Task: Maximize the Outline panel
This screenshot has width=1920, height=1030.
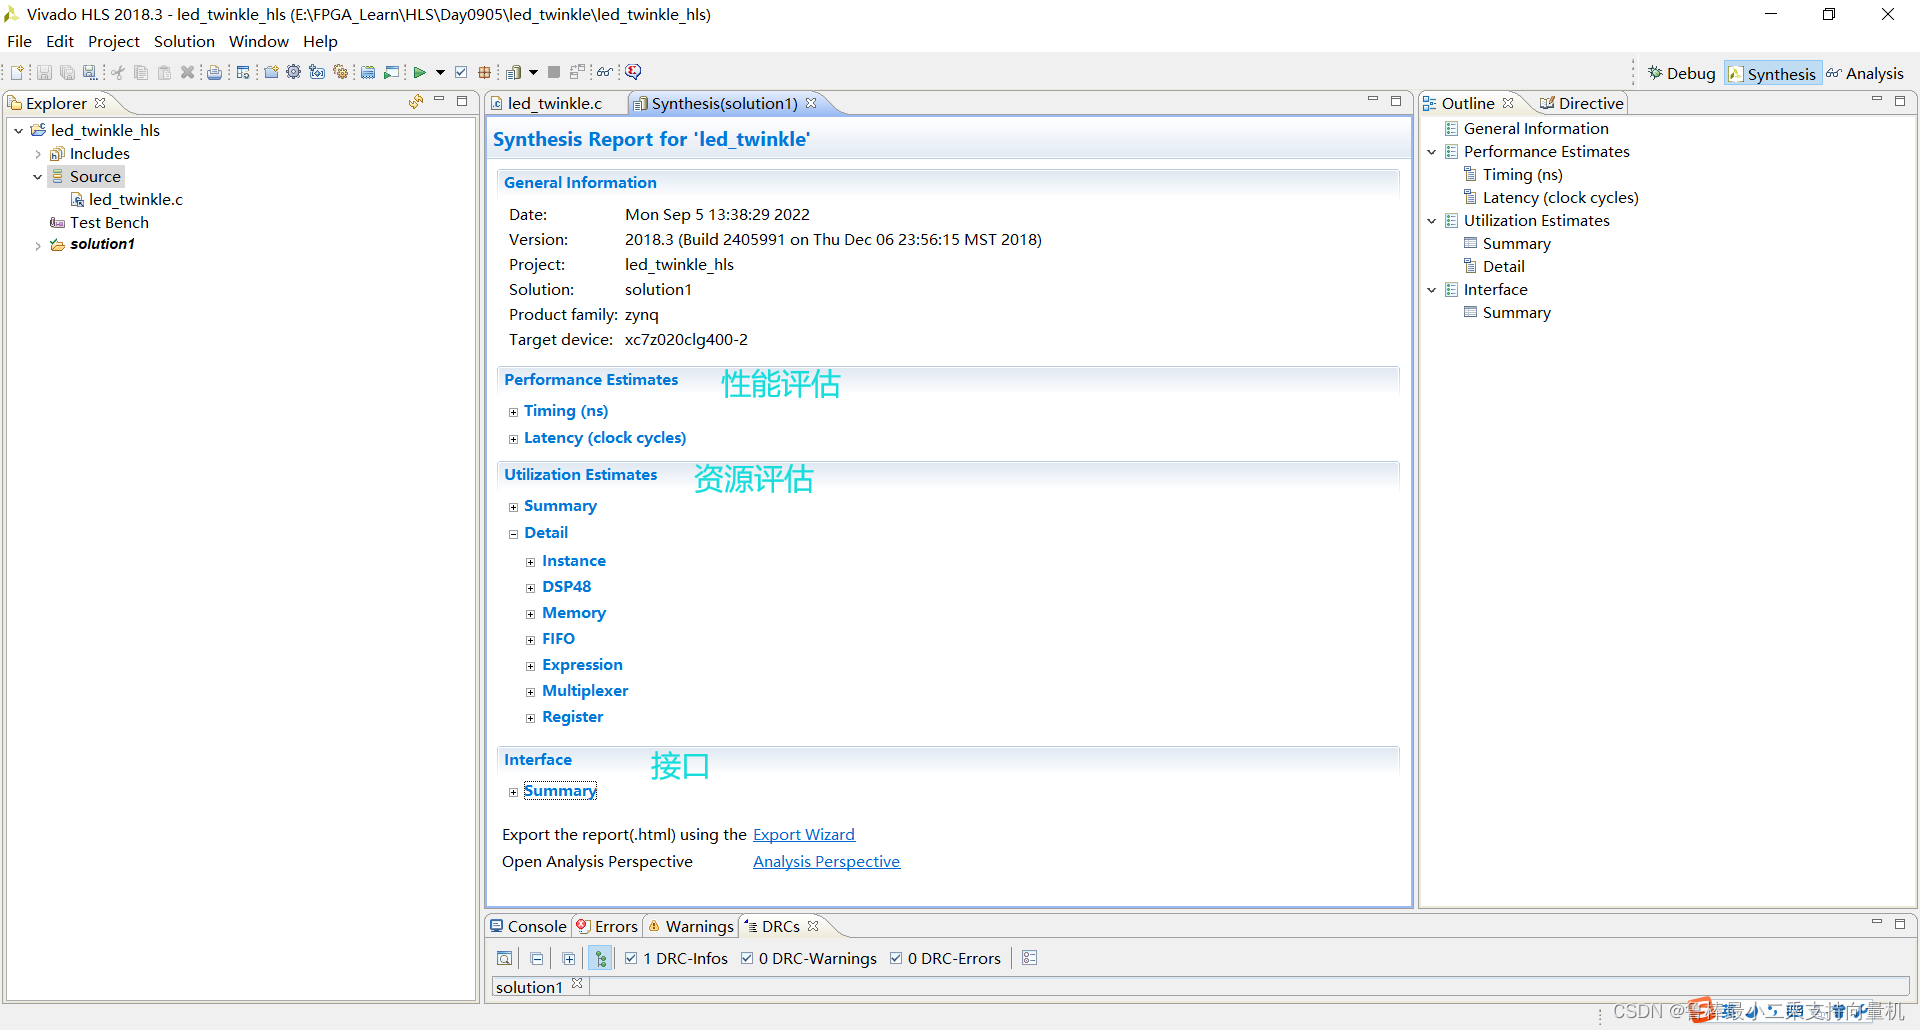Action: (1900, 100)
